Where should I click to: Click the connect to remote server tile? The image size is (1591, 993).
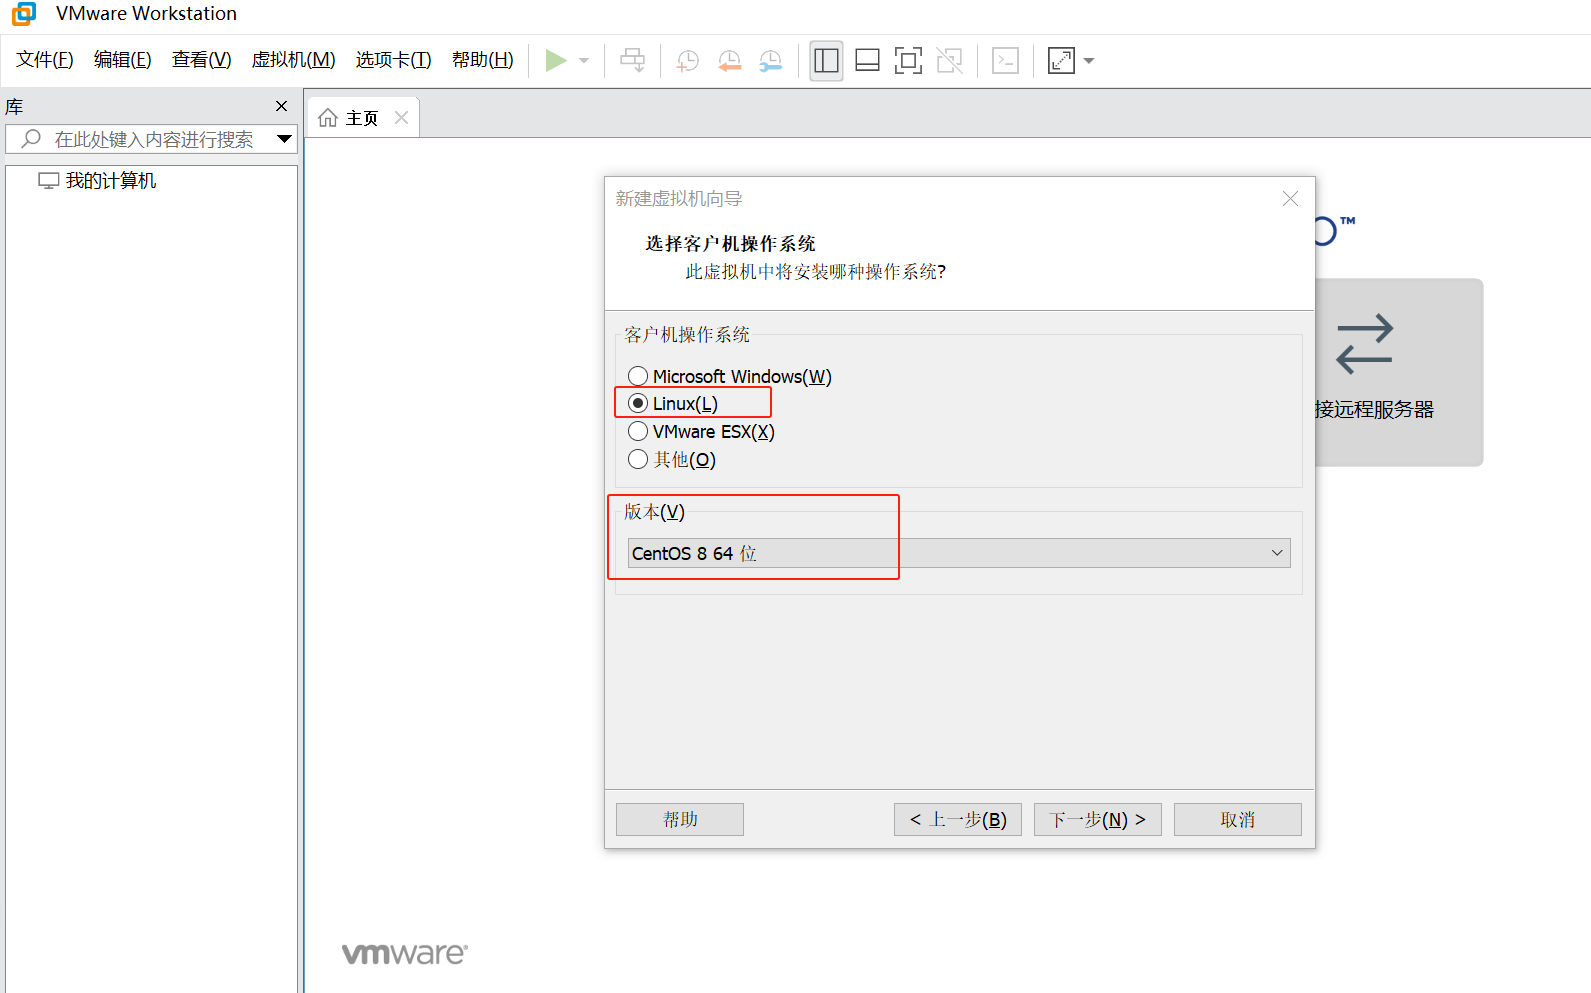pos(1398,372)
